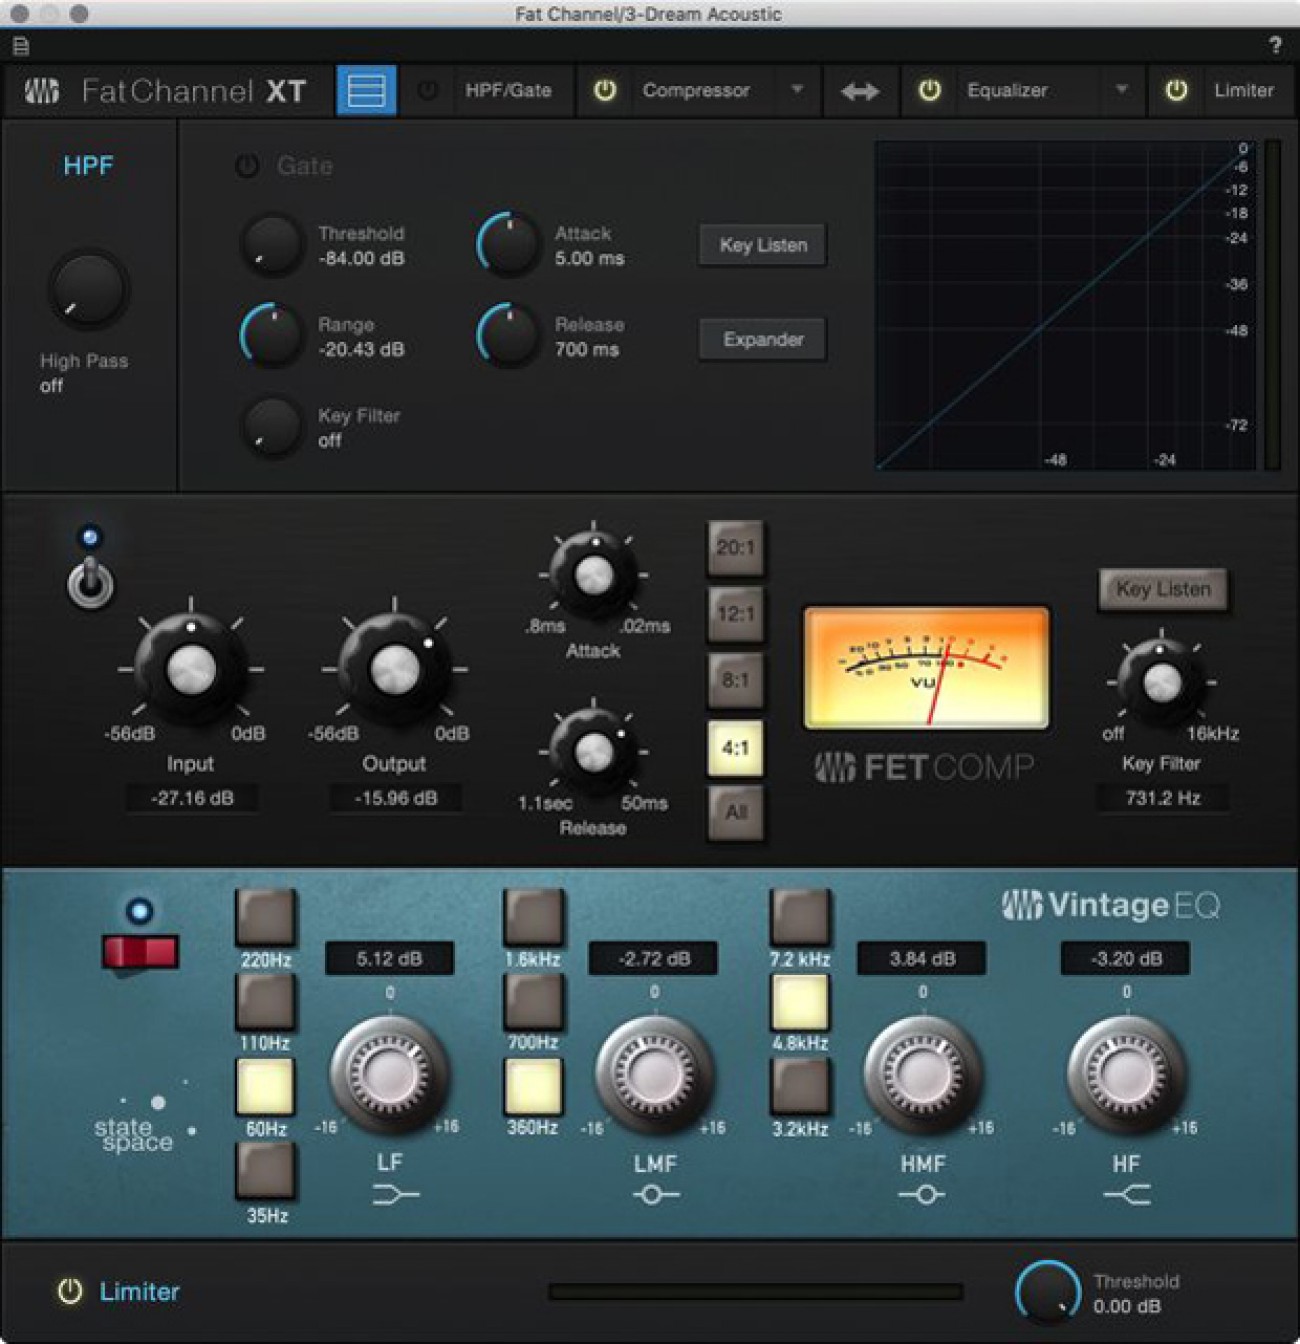Open the Compressor model dropdown arrow
Image resolution: width=1300 pixels, height=1344 pixels.
pyautogui.click(x=797, y=90)
